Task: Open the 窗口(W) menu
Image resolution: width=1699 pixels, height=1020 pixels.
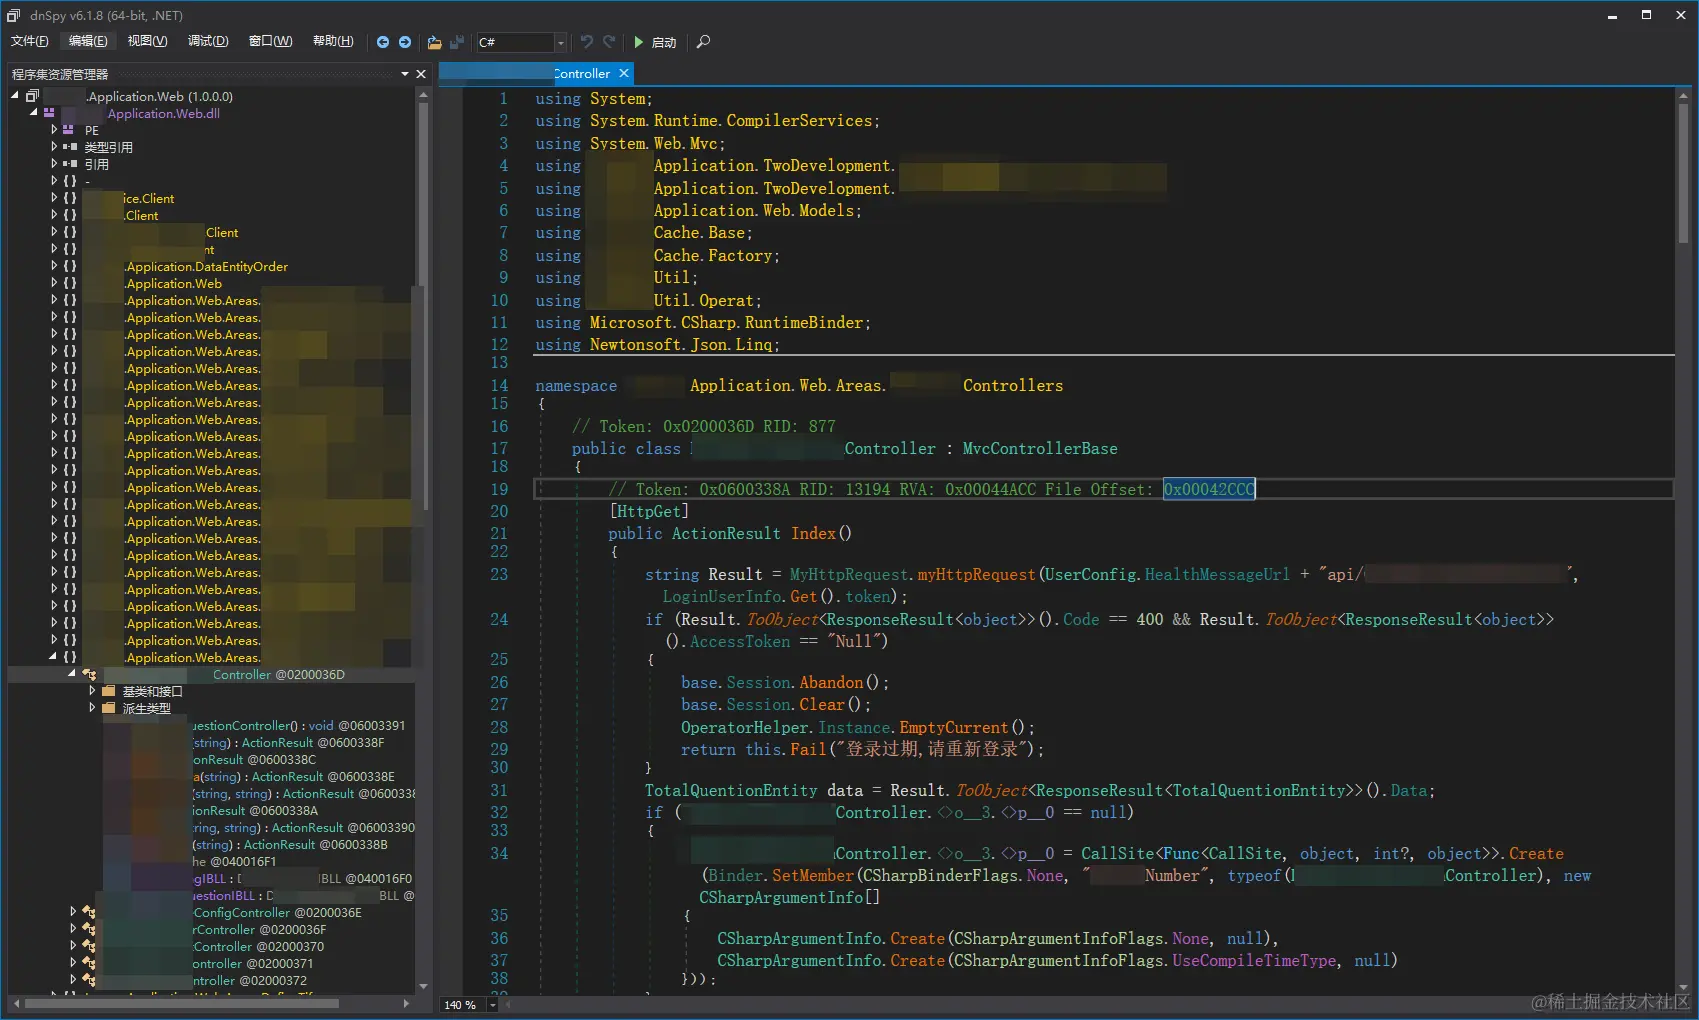Action: [270, 41]
